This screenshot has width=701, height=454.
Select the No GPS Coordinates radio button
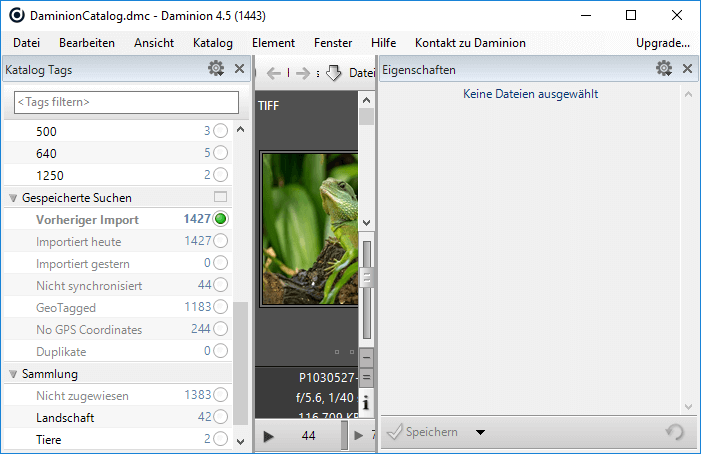[x=220, y=329]
